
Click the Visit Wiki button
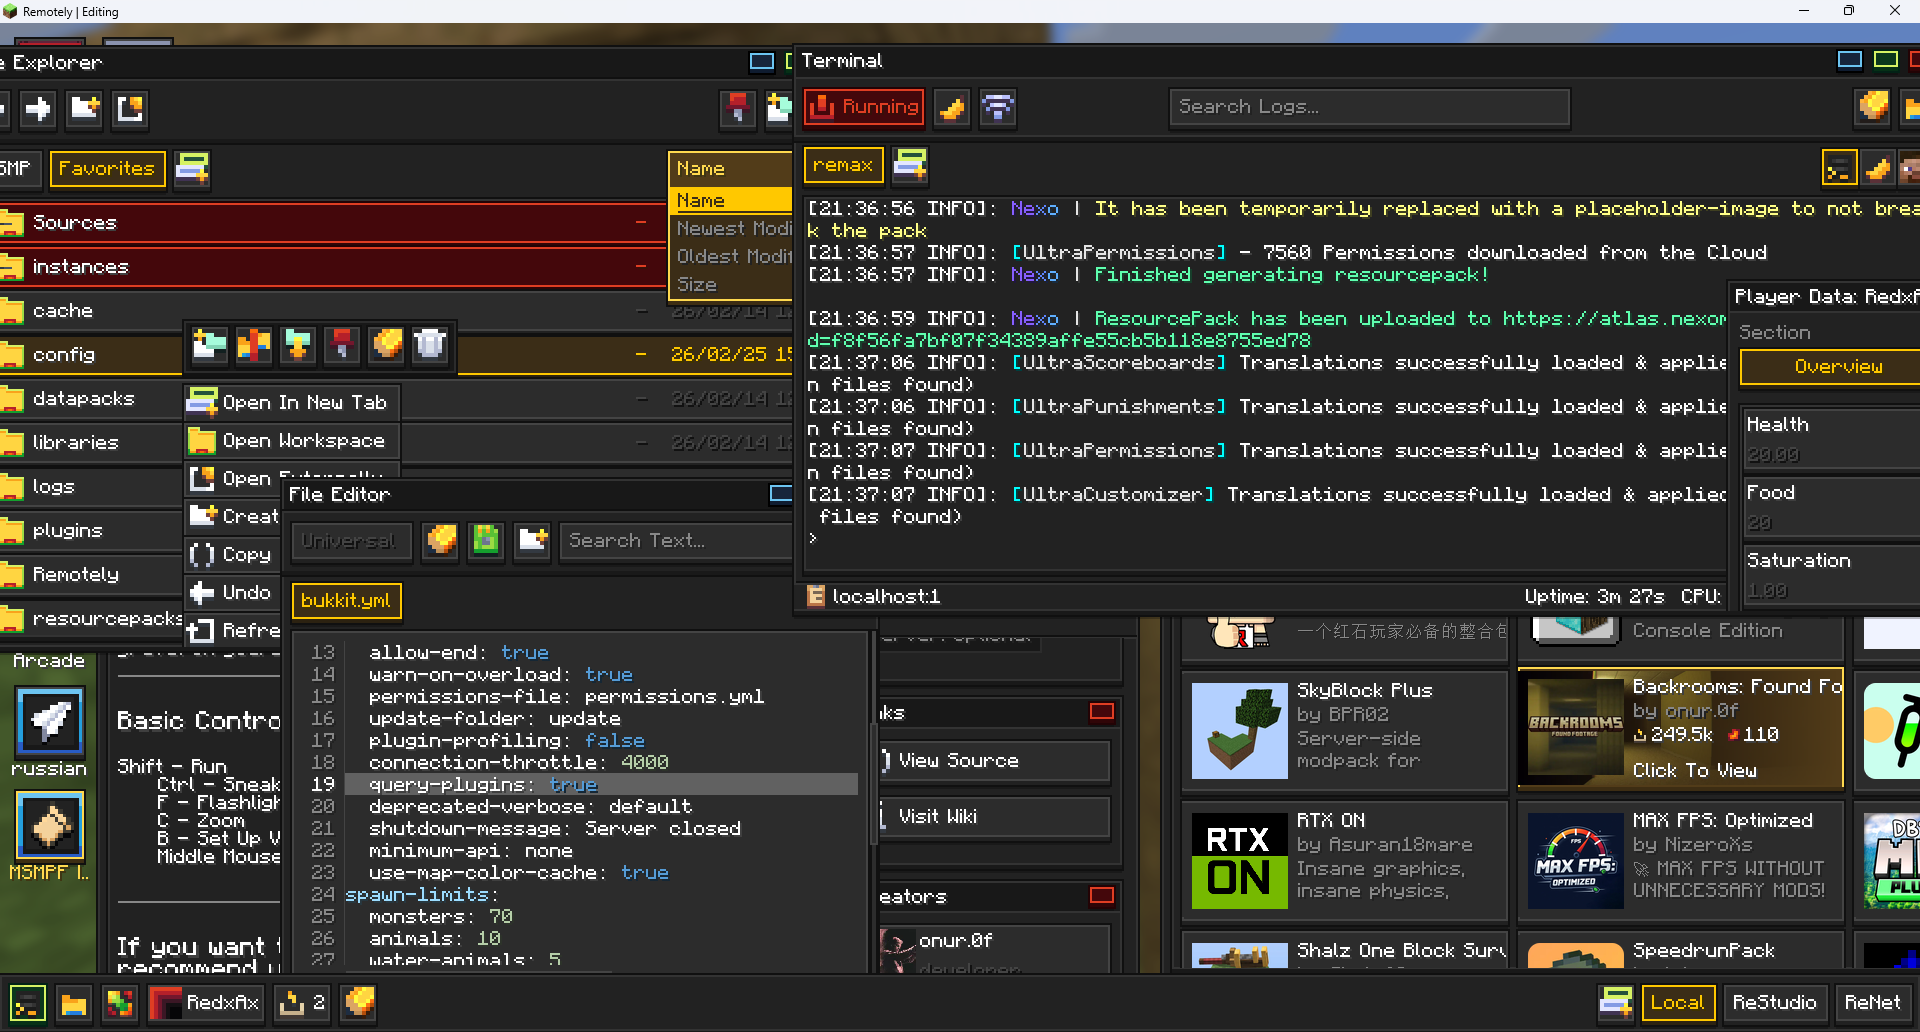(995, 817)
